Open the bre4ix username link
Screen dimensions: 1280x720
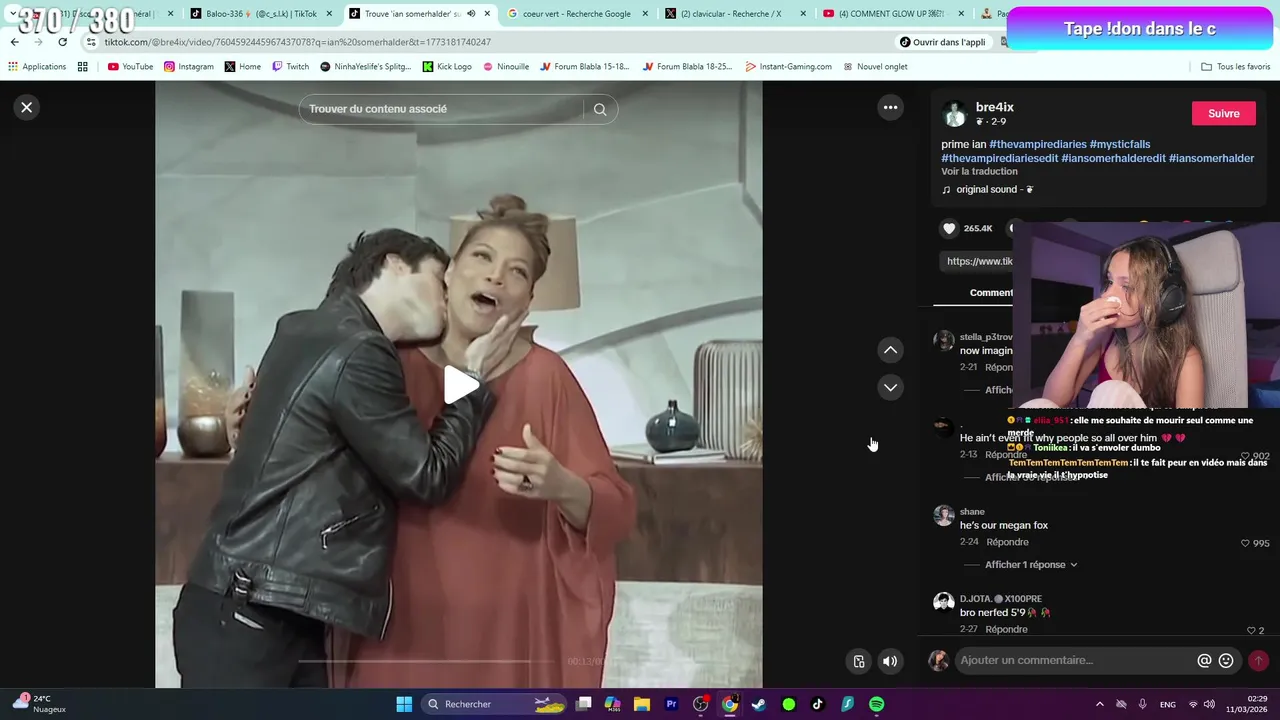click(995, 107)
